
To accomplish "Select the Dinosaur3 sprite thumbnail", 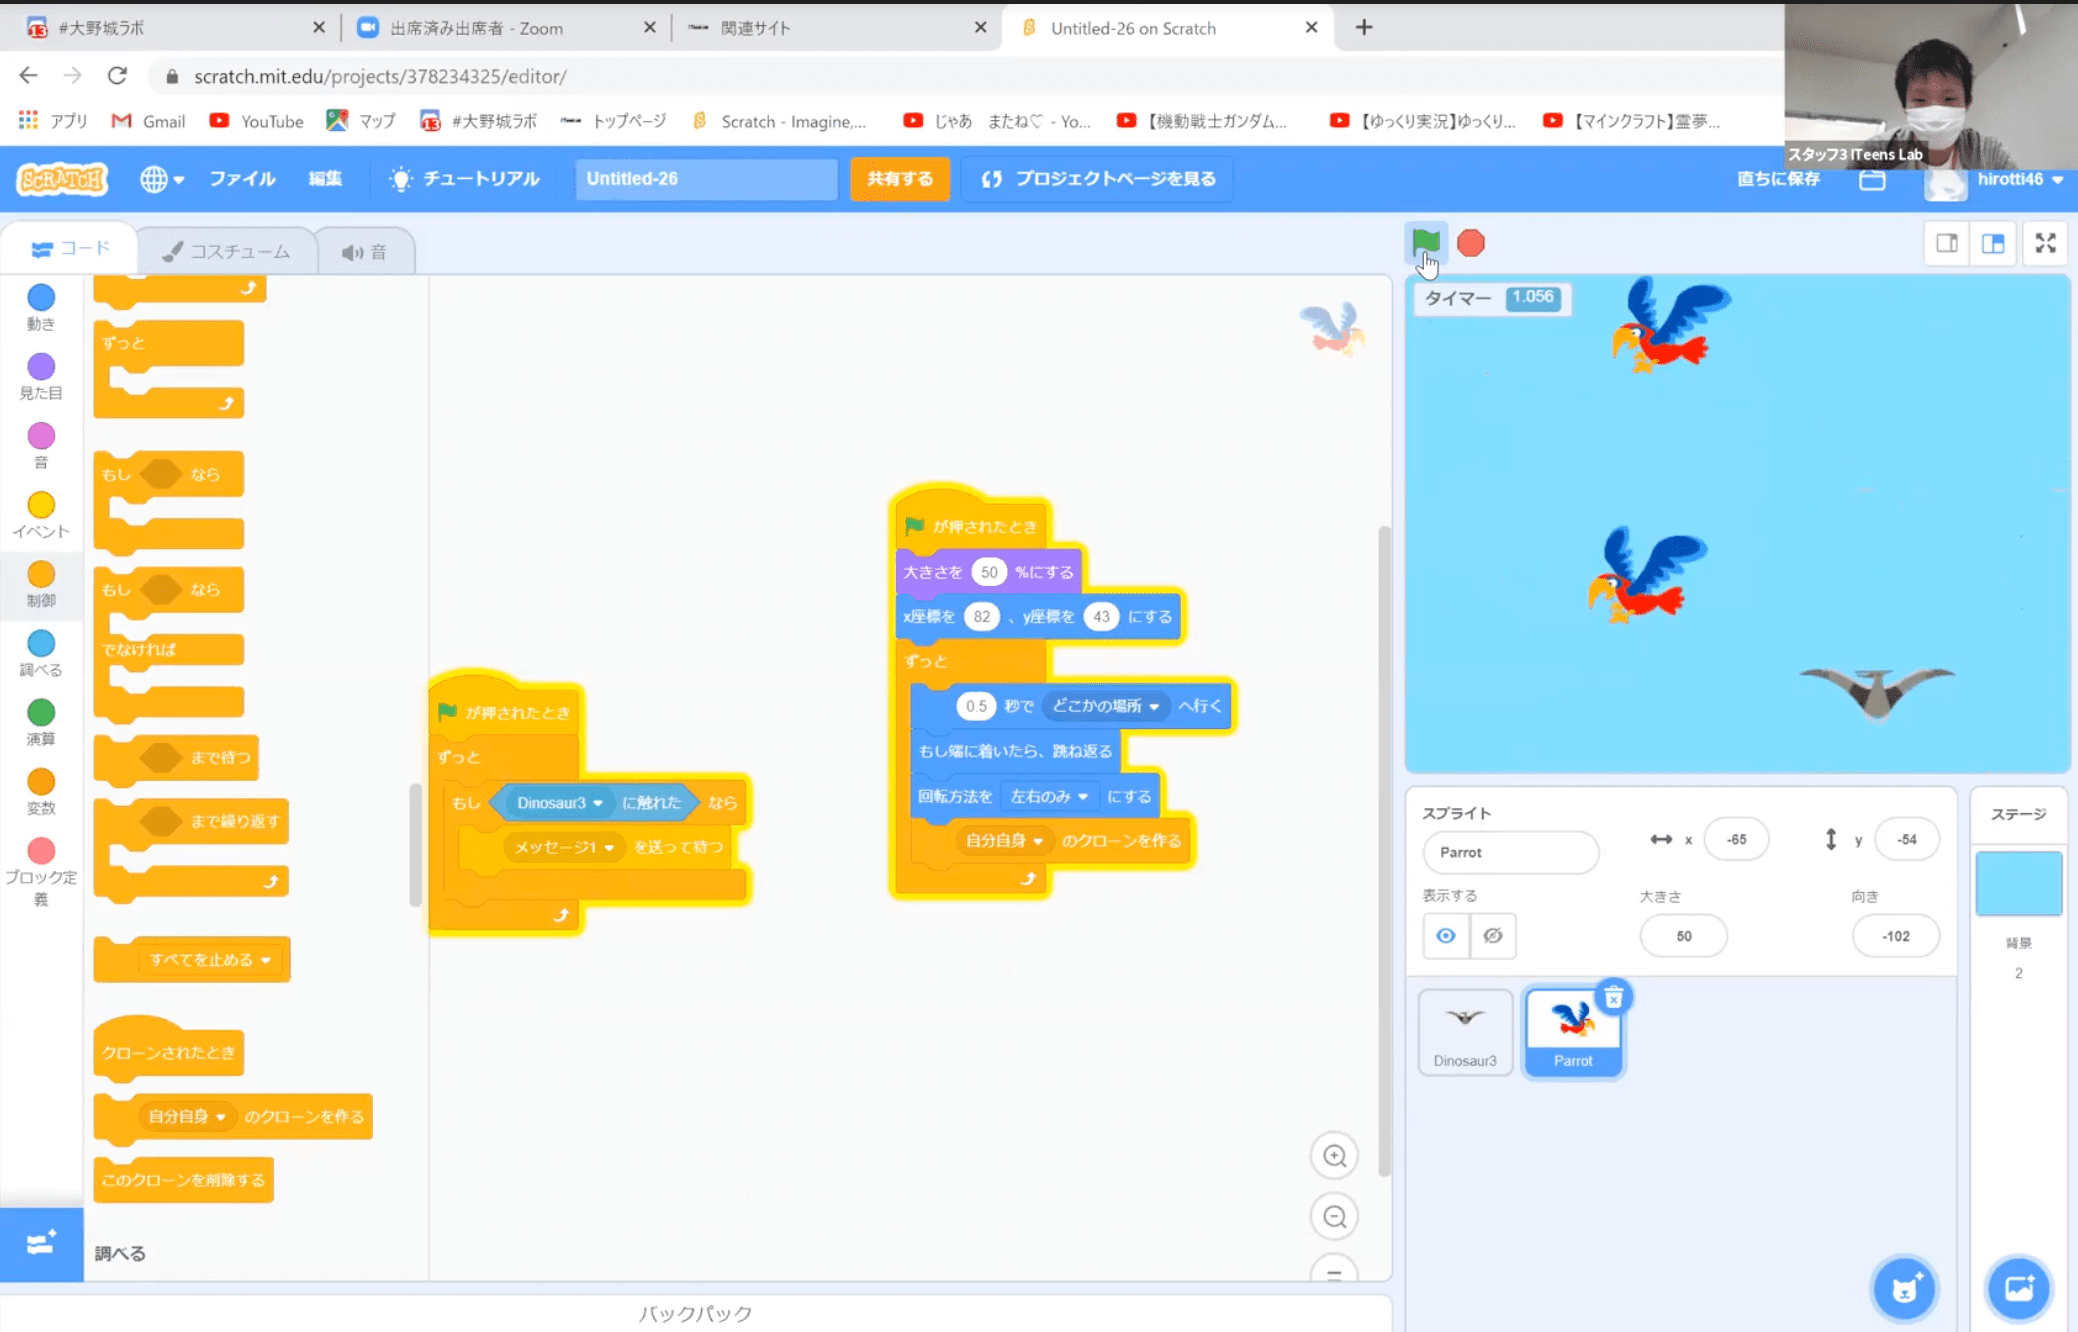I will click(1465, 1032).
